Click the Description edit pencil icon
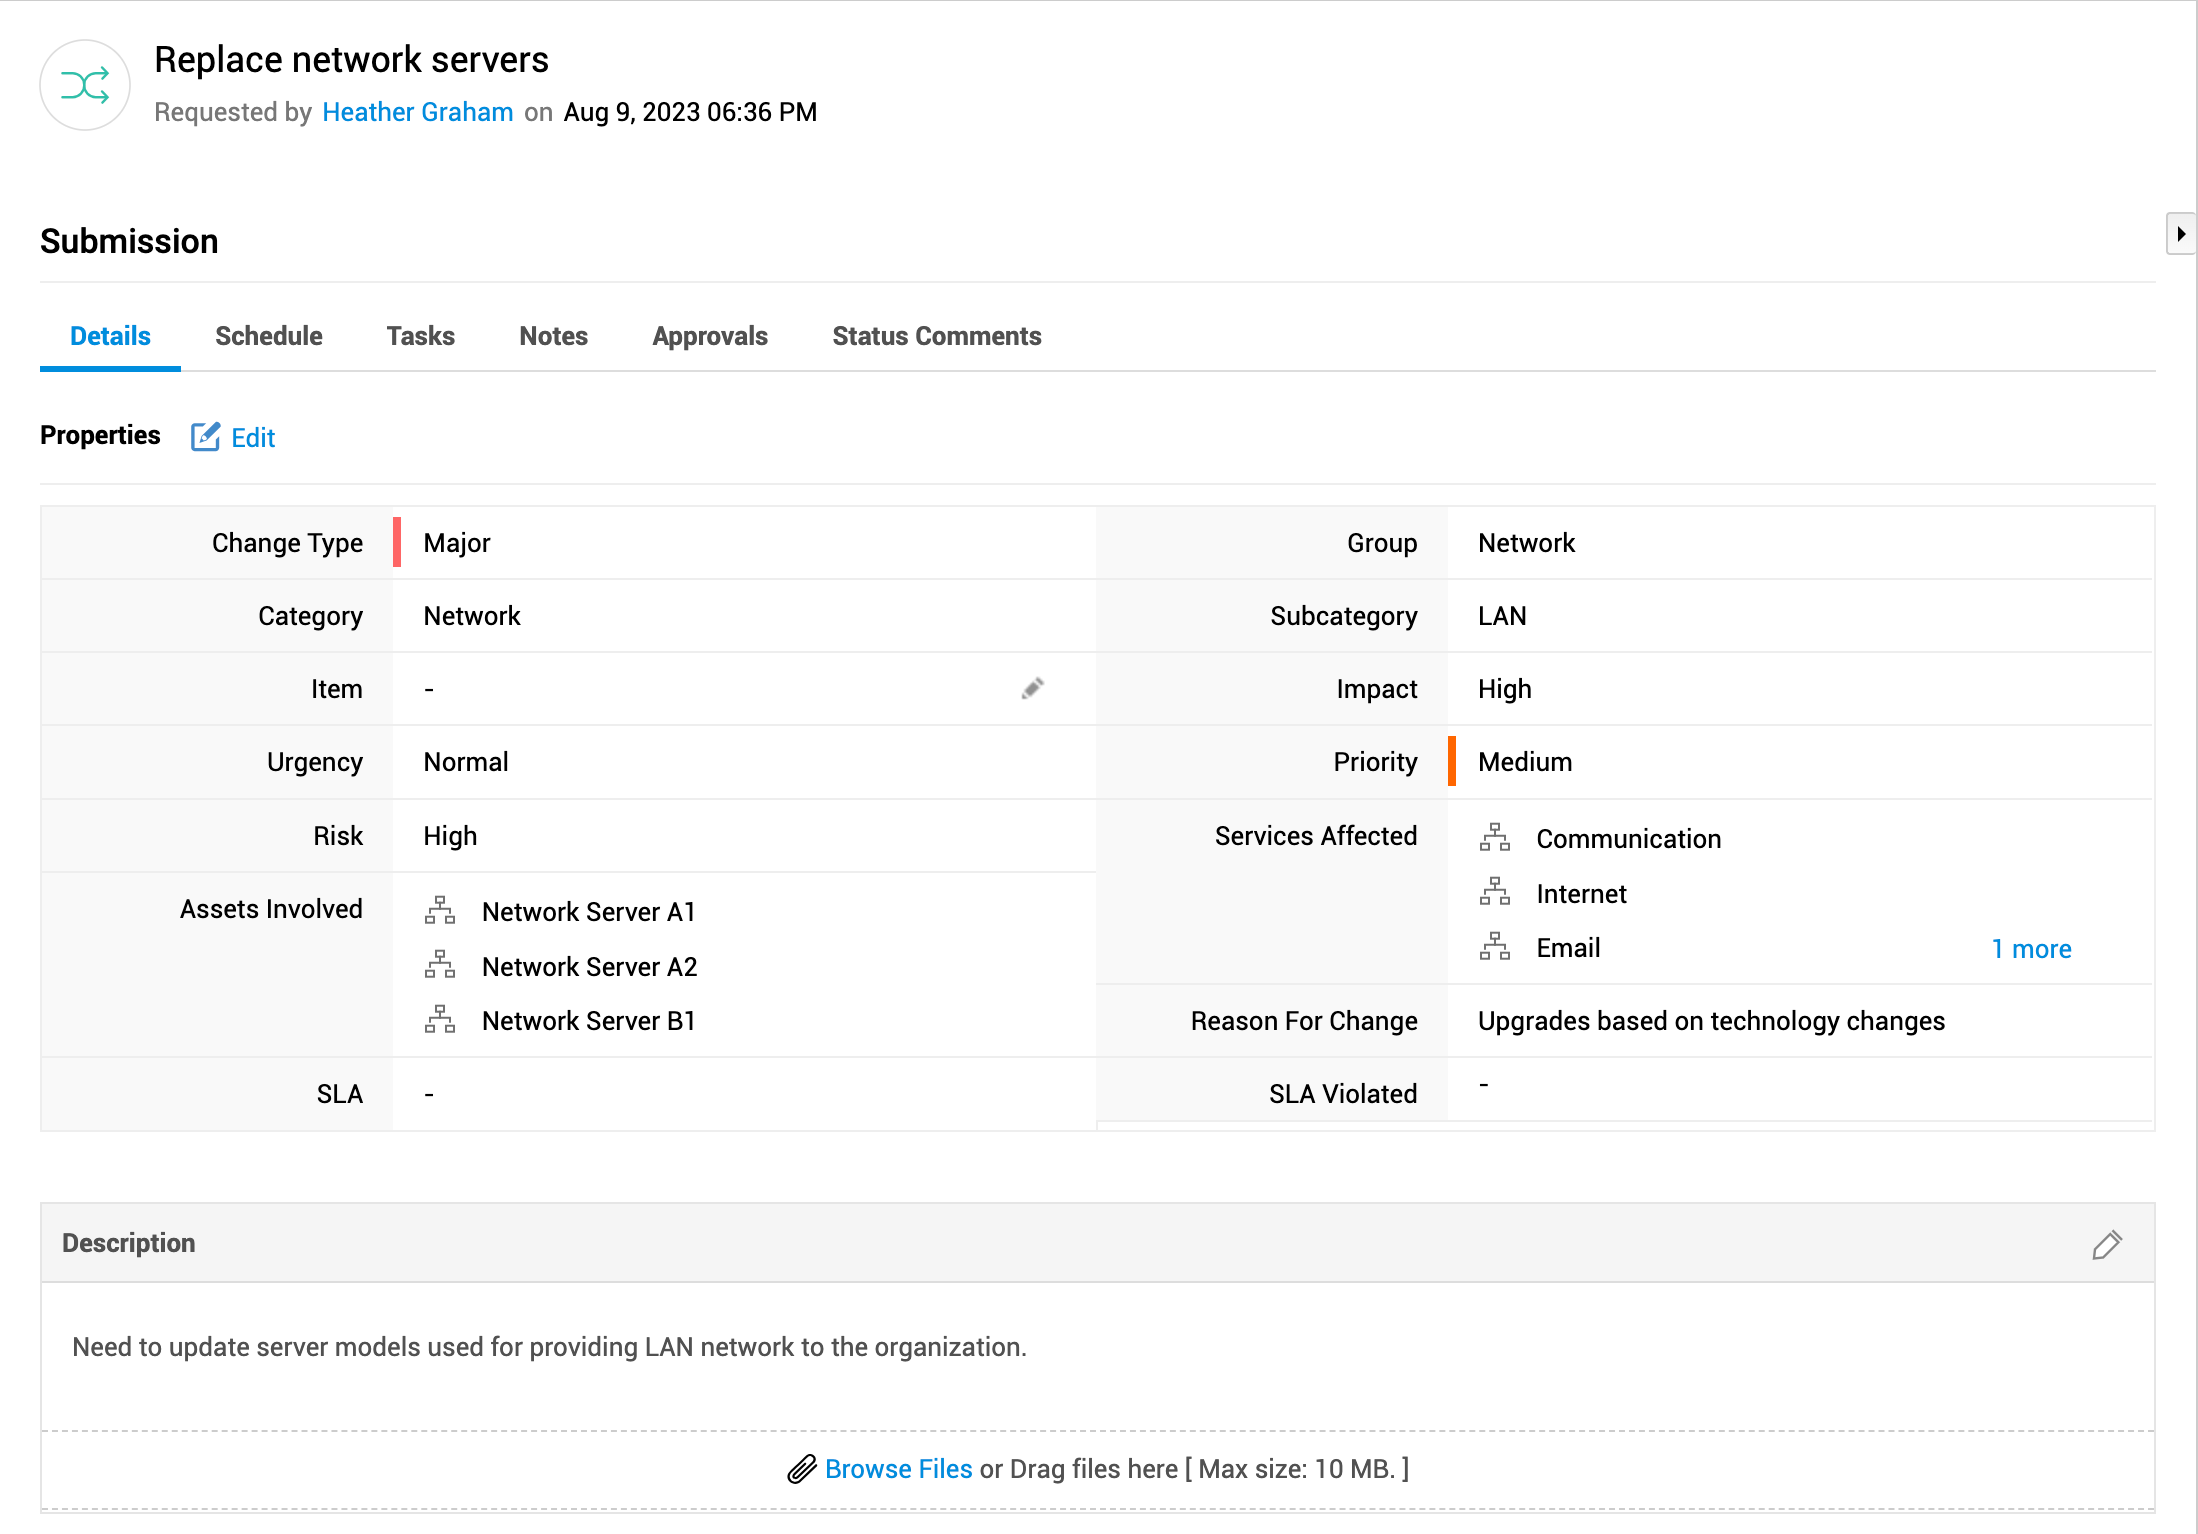 tap(2106, 1244)
